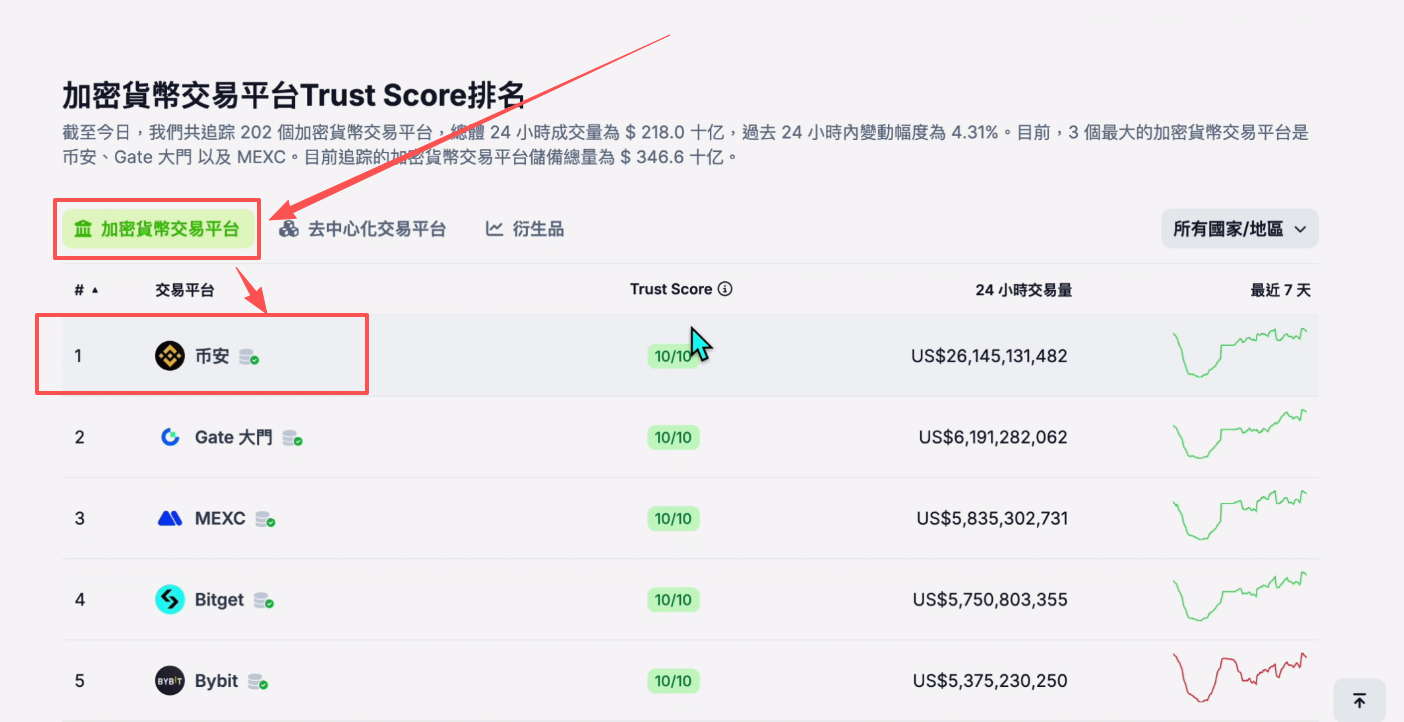
Task: Select the 加密貨幣交易平台 tab
Action: click(157, 229)
